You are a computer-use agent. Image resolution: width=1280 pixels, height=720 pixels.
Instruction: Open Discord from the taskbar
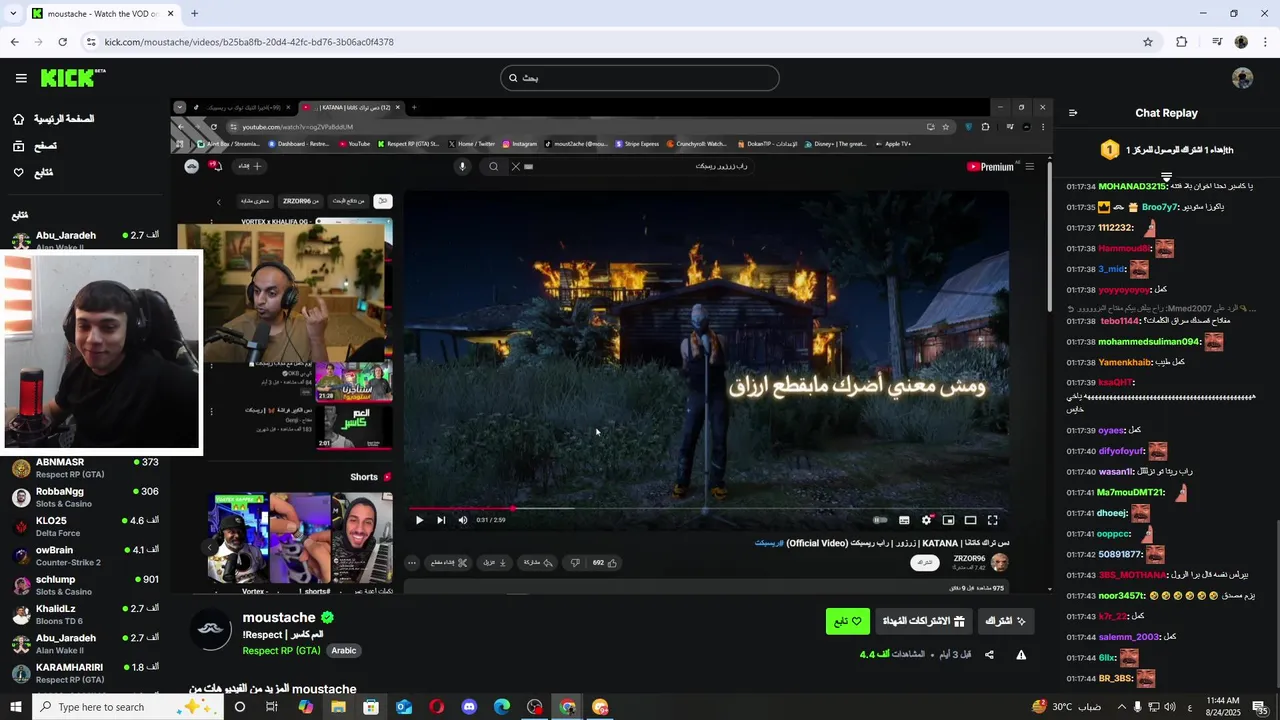coord(470,707)
